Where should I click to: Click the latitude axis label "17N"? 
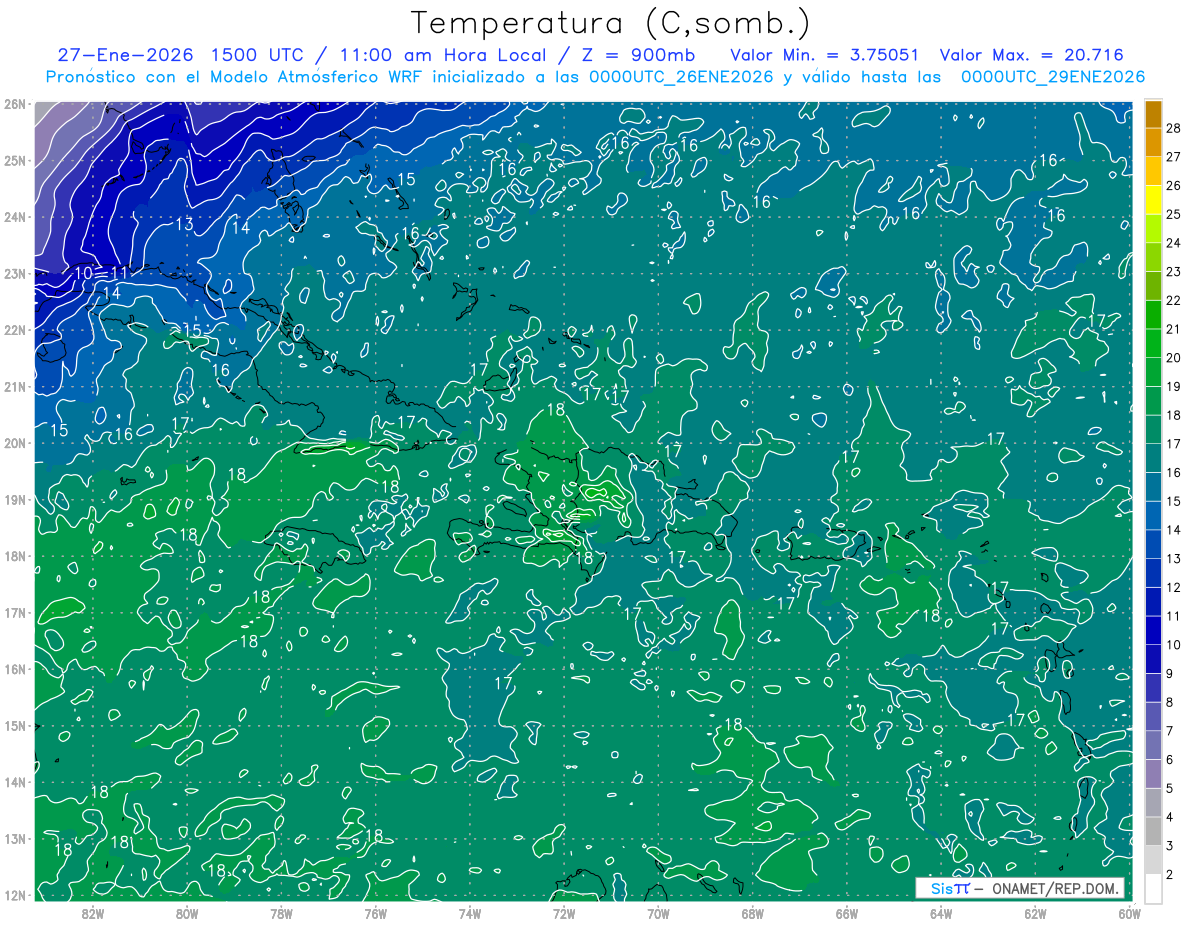(14, 612)
